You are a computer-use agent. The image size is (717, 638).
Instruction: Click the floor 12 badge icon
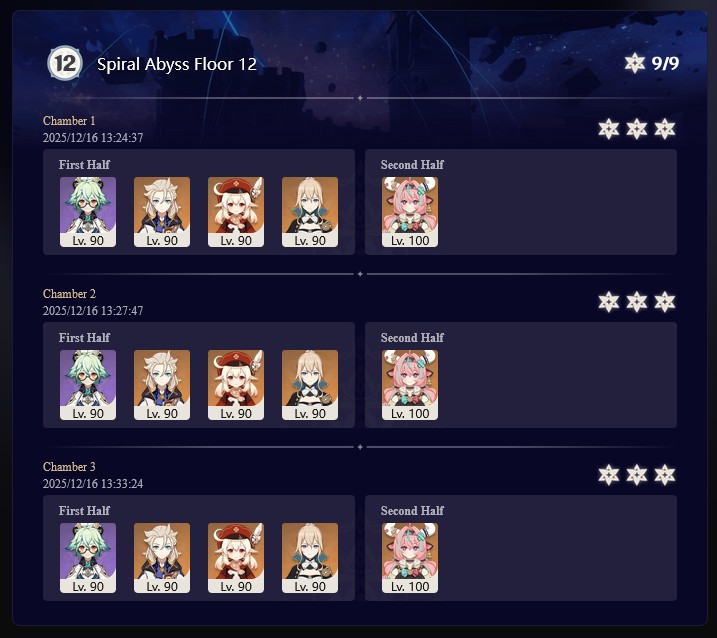tap(65, 63)
